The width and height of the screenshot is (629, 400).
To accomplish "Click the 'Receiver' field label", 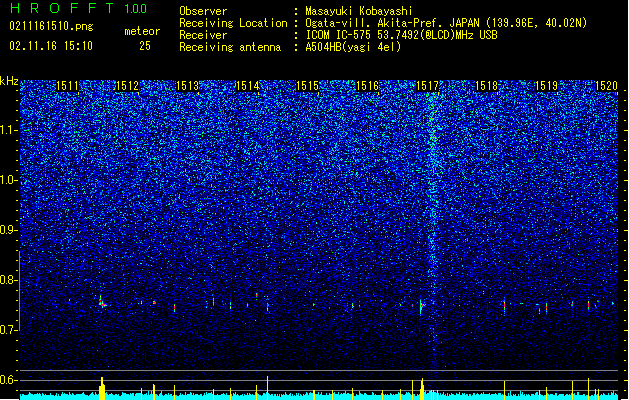I will (203, 35).
